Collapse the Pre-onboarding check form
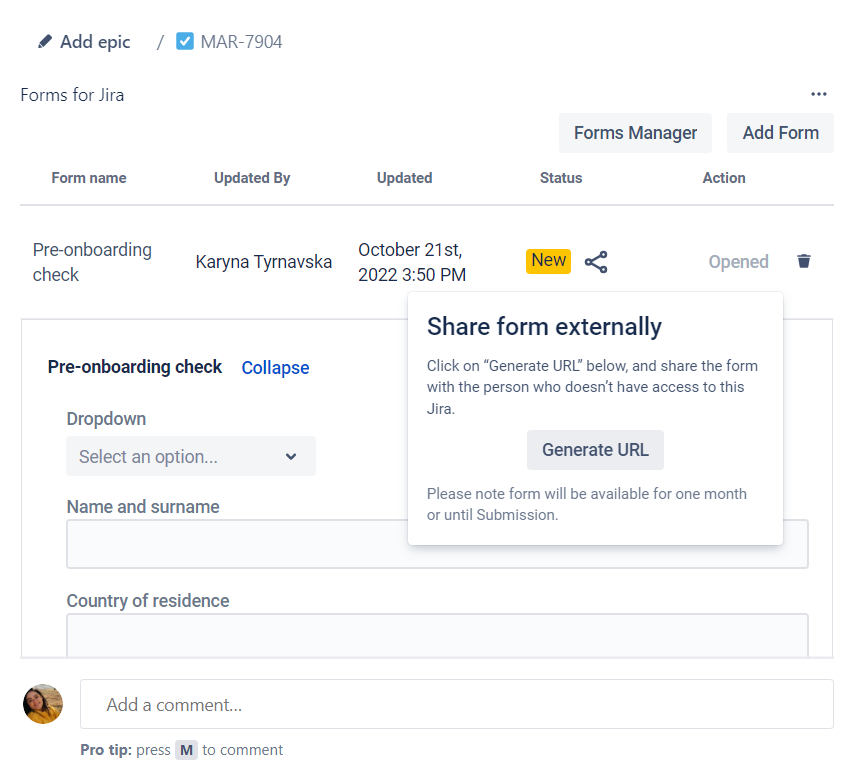The width and height of the screenshot is (854, 764). (x=275, y=367)
